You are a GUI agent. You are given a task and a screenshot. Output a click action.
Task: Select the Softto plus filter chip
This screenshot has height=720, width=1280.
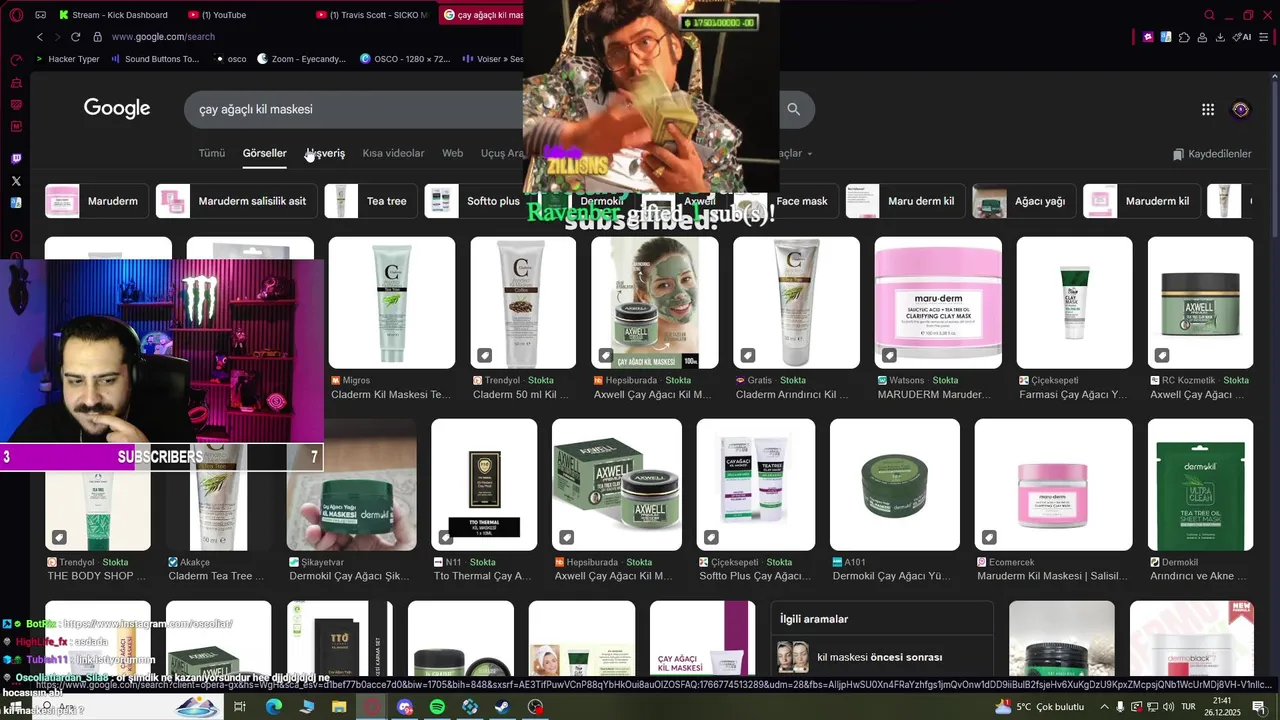pyautogui.click(x=477, y=201)
